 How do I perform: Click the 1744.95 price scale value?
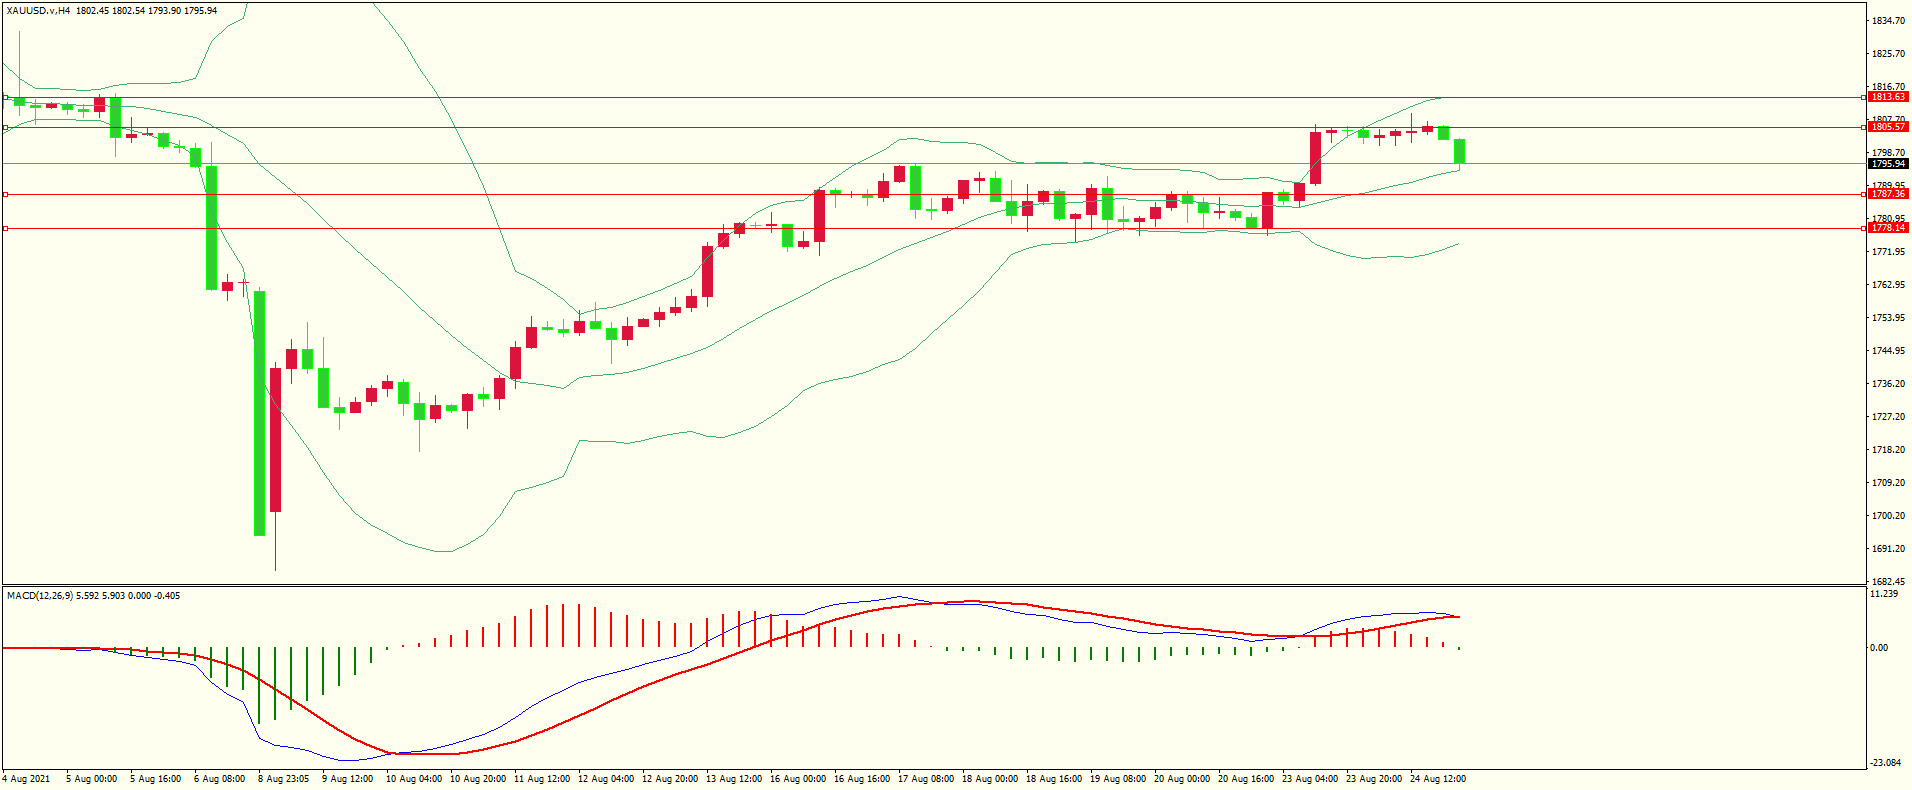(x=1888, y=351)
